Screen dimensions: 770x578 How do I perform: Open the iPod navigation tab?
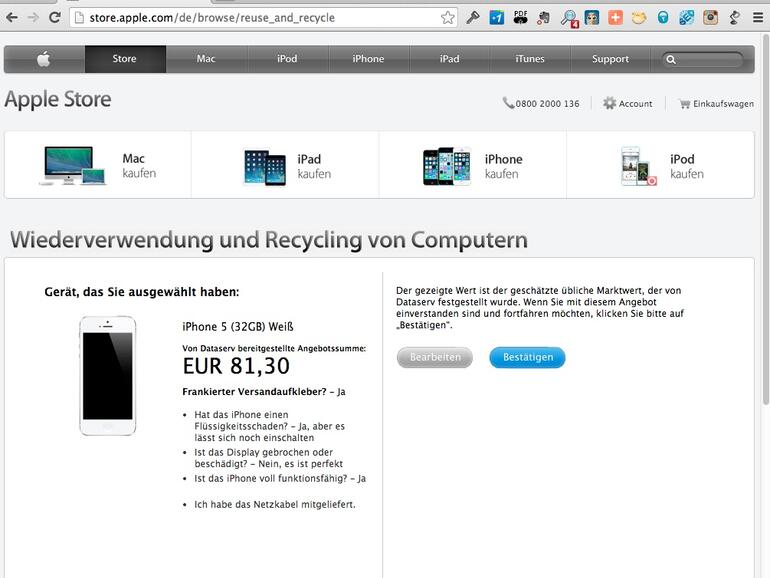(287, 59)
